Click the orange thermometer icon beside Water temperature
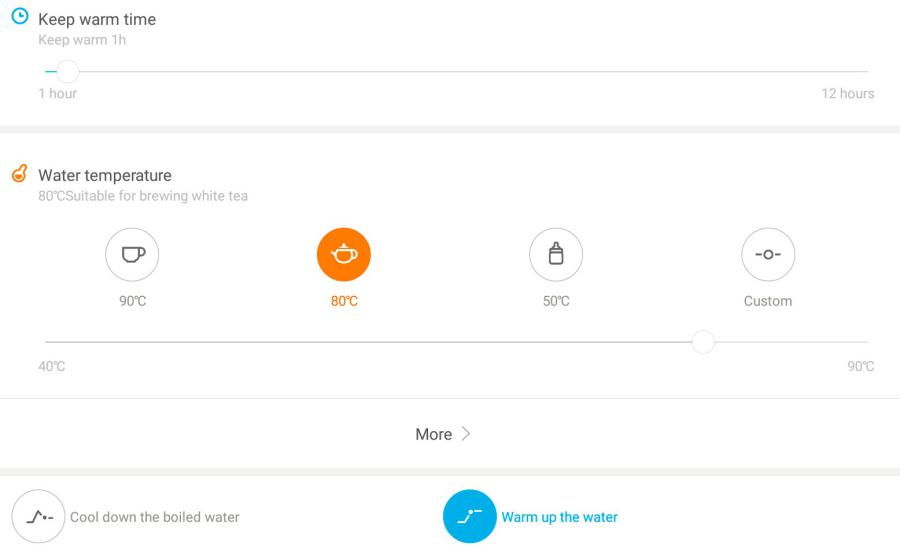The height and width of the screenshot is (549, 900). coord(20,173)
